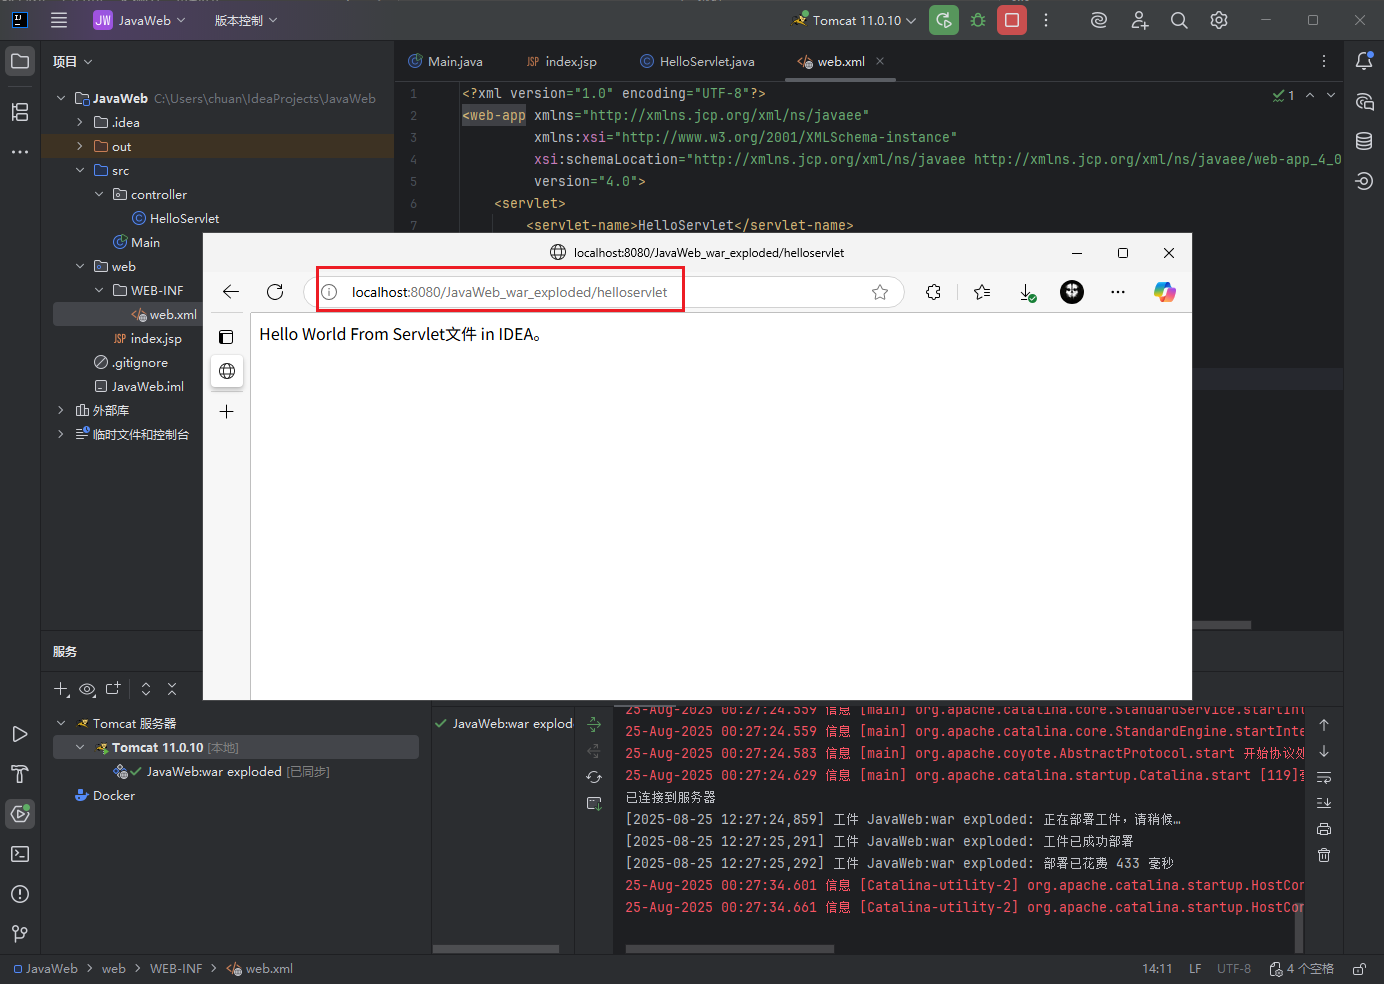Viewport: 1384px width, 984px height.
Task: Open Code With Me add user icon
Action: (x=1139, y=20)
